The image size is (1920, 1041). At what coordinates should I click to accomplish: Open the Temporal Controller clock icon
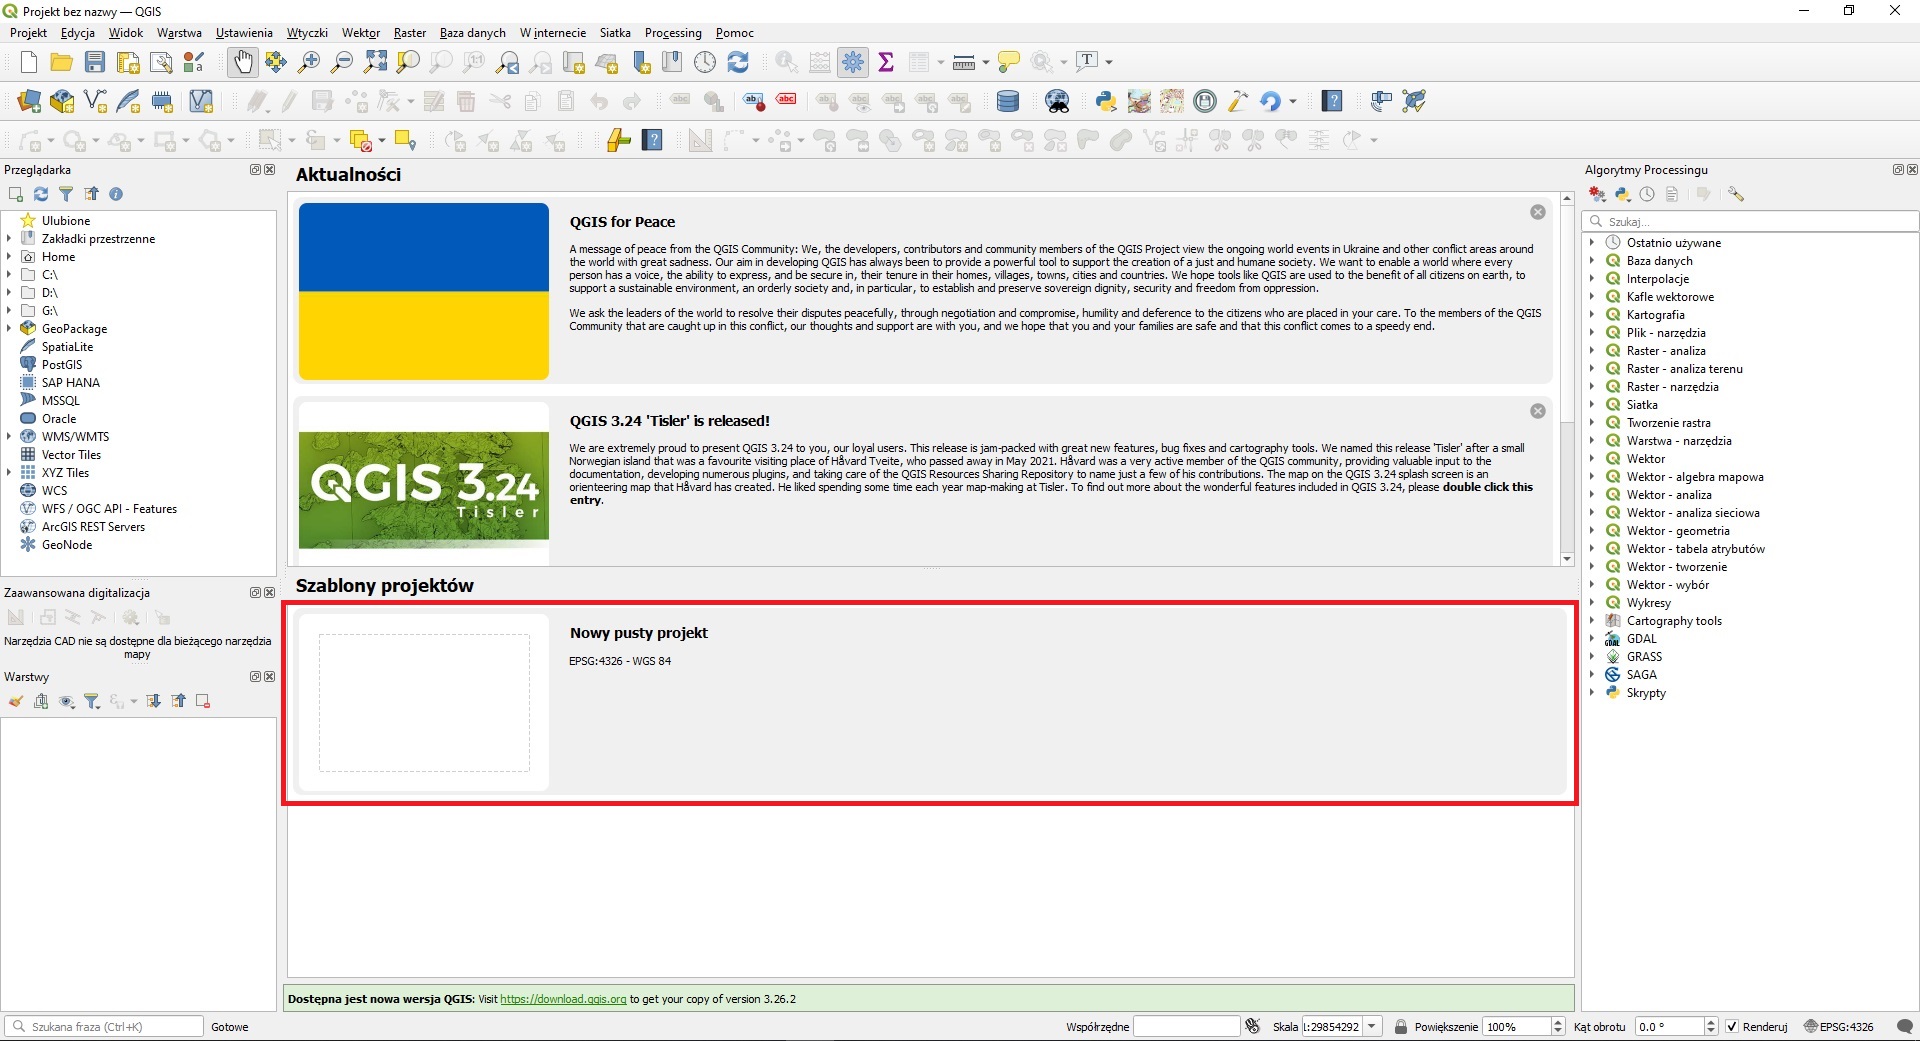tap(705, 62)
